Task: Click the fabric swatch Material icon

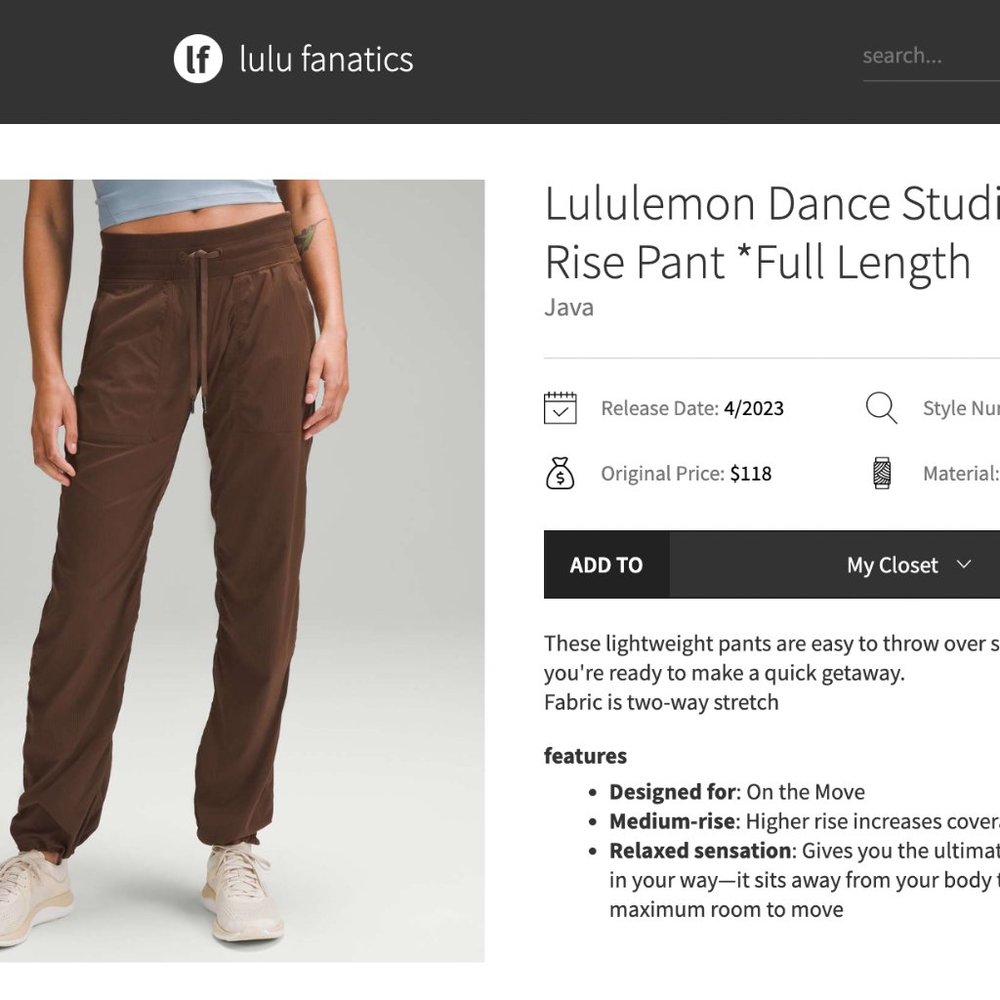Action: [x=881, y=473]
